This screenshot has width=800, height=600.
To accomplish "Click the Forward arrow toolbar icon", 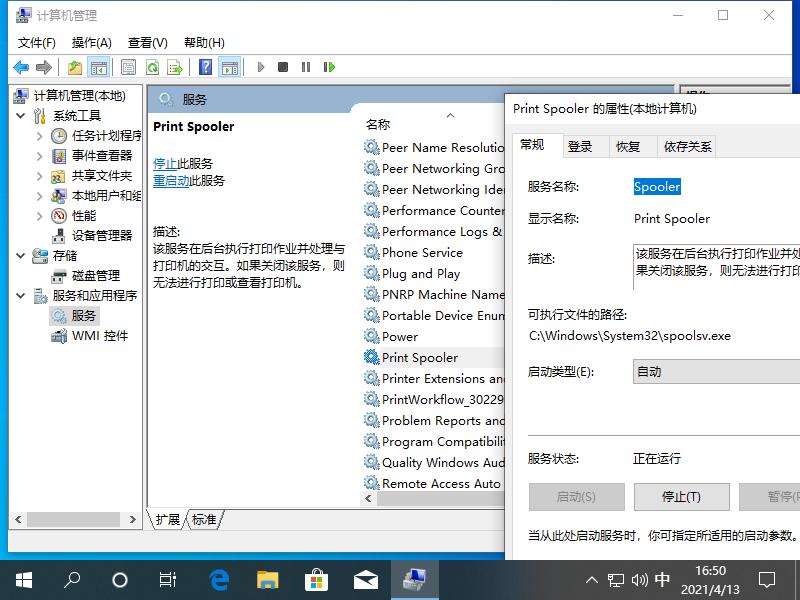I will 44,67.
